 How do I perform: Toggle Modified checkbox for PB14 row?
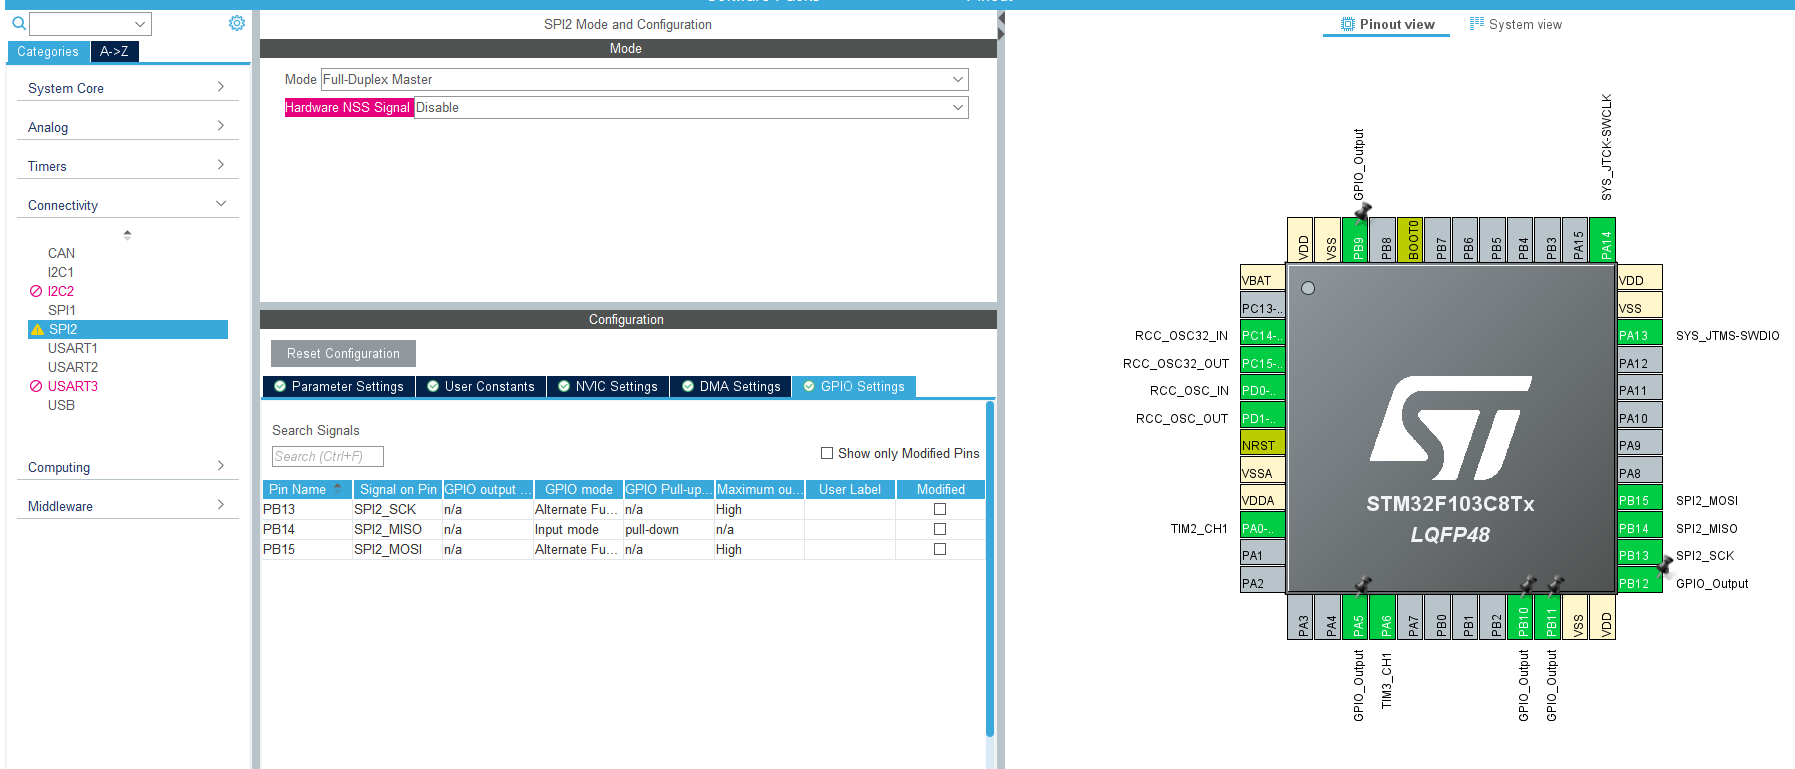point(940,529)
